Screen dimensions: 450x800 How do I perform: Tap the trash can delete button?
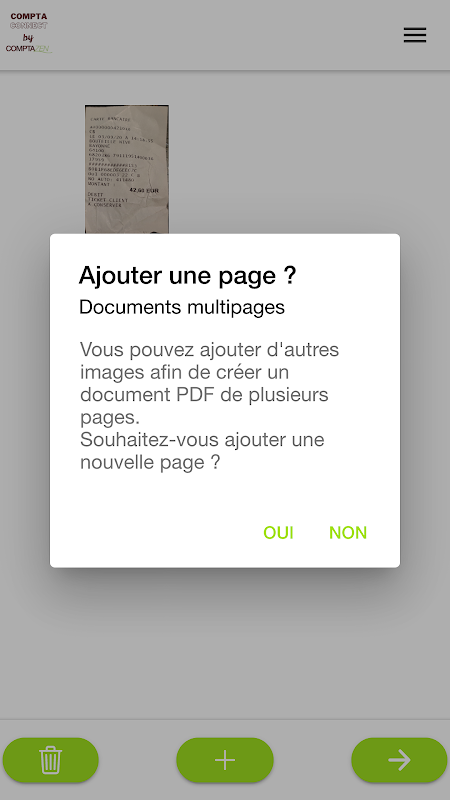point(51,760)
